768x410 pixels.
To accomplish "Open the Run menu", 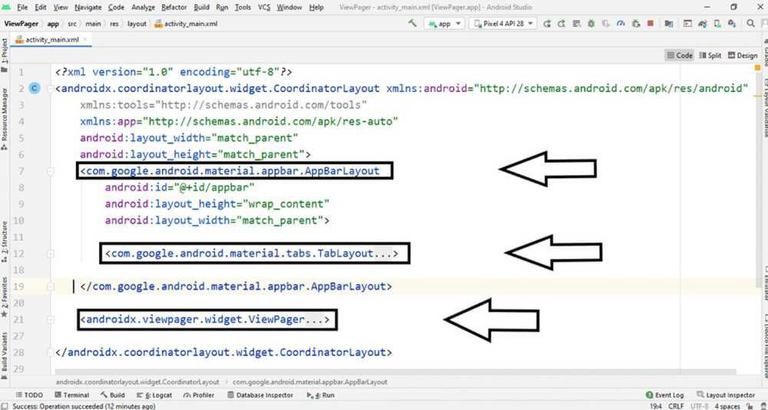I will (222, 7).
